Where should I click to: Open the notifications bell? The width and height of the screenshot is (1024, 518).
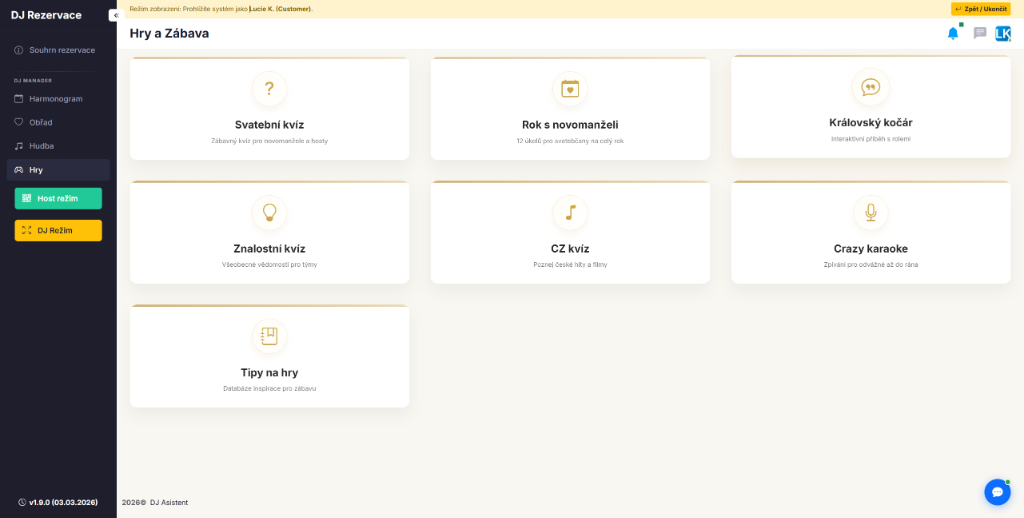coord(953,33)
